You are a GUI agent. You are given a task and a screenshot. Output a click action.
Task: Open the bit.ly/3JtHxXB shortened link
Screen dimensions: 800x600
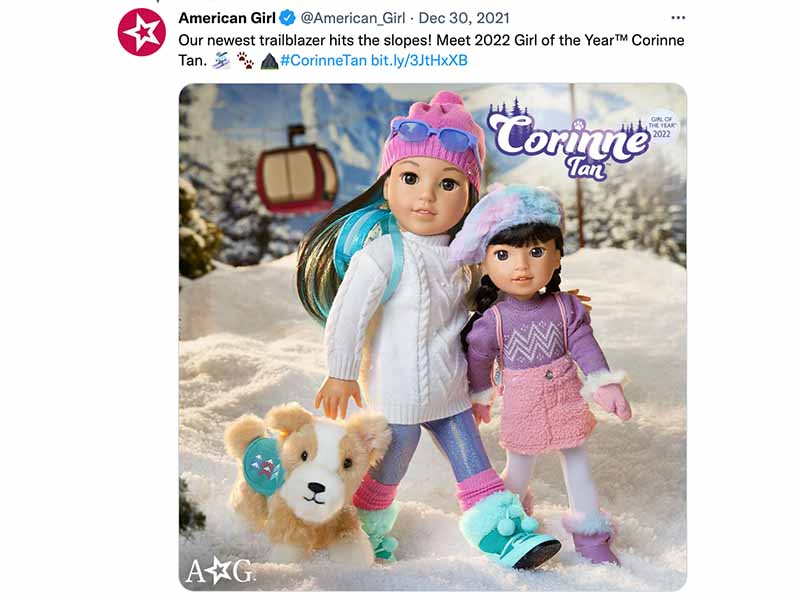(419, 60)
